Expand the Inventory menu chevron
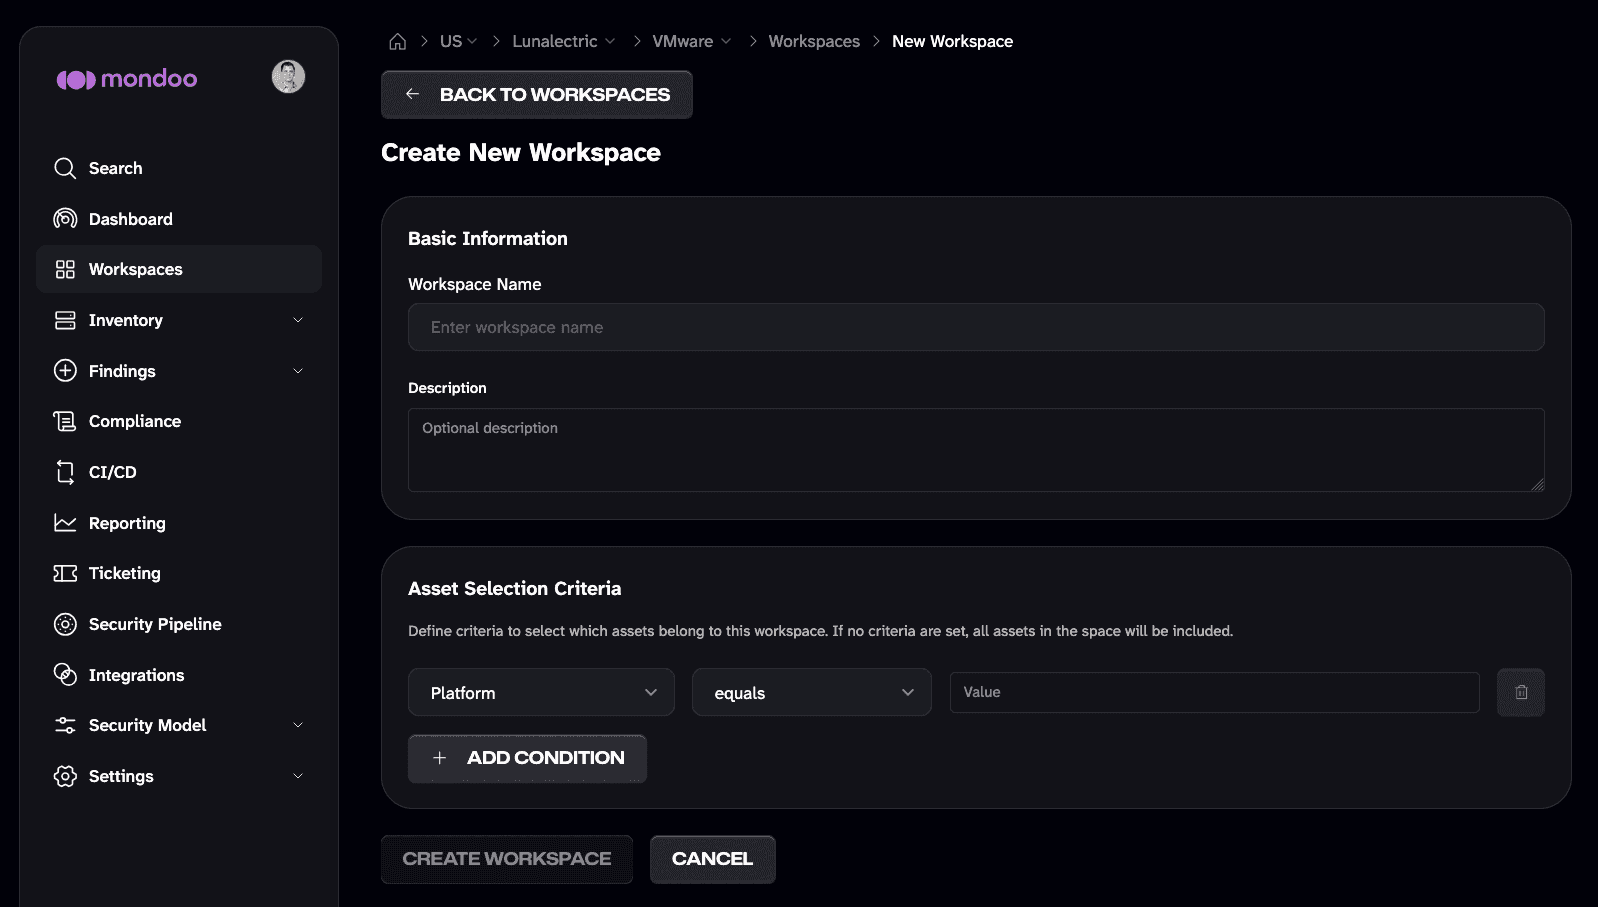 click(298, 320)
